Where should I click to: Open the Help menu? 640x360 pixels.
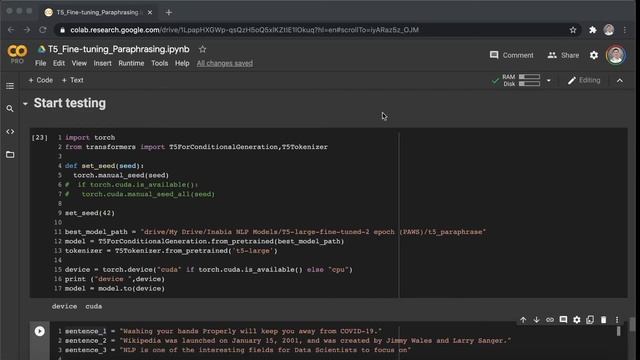click(182, 63)
